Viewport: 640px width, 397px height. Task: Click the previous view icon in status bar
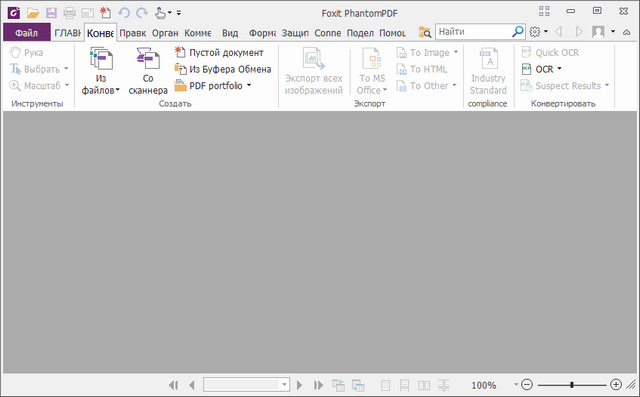338,385
